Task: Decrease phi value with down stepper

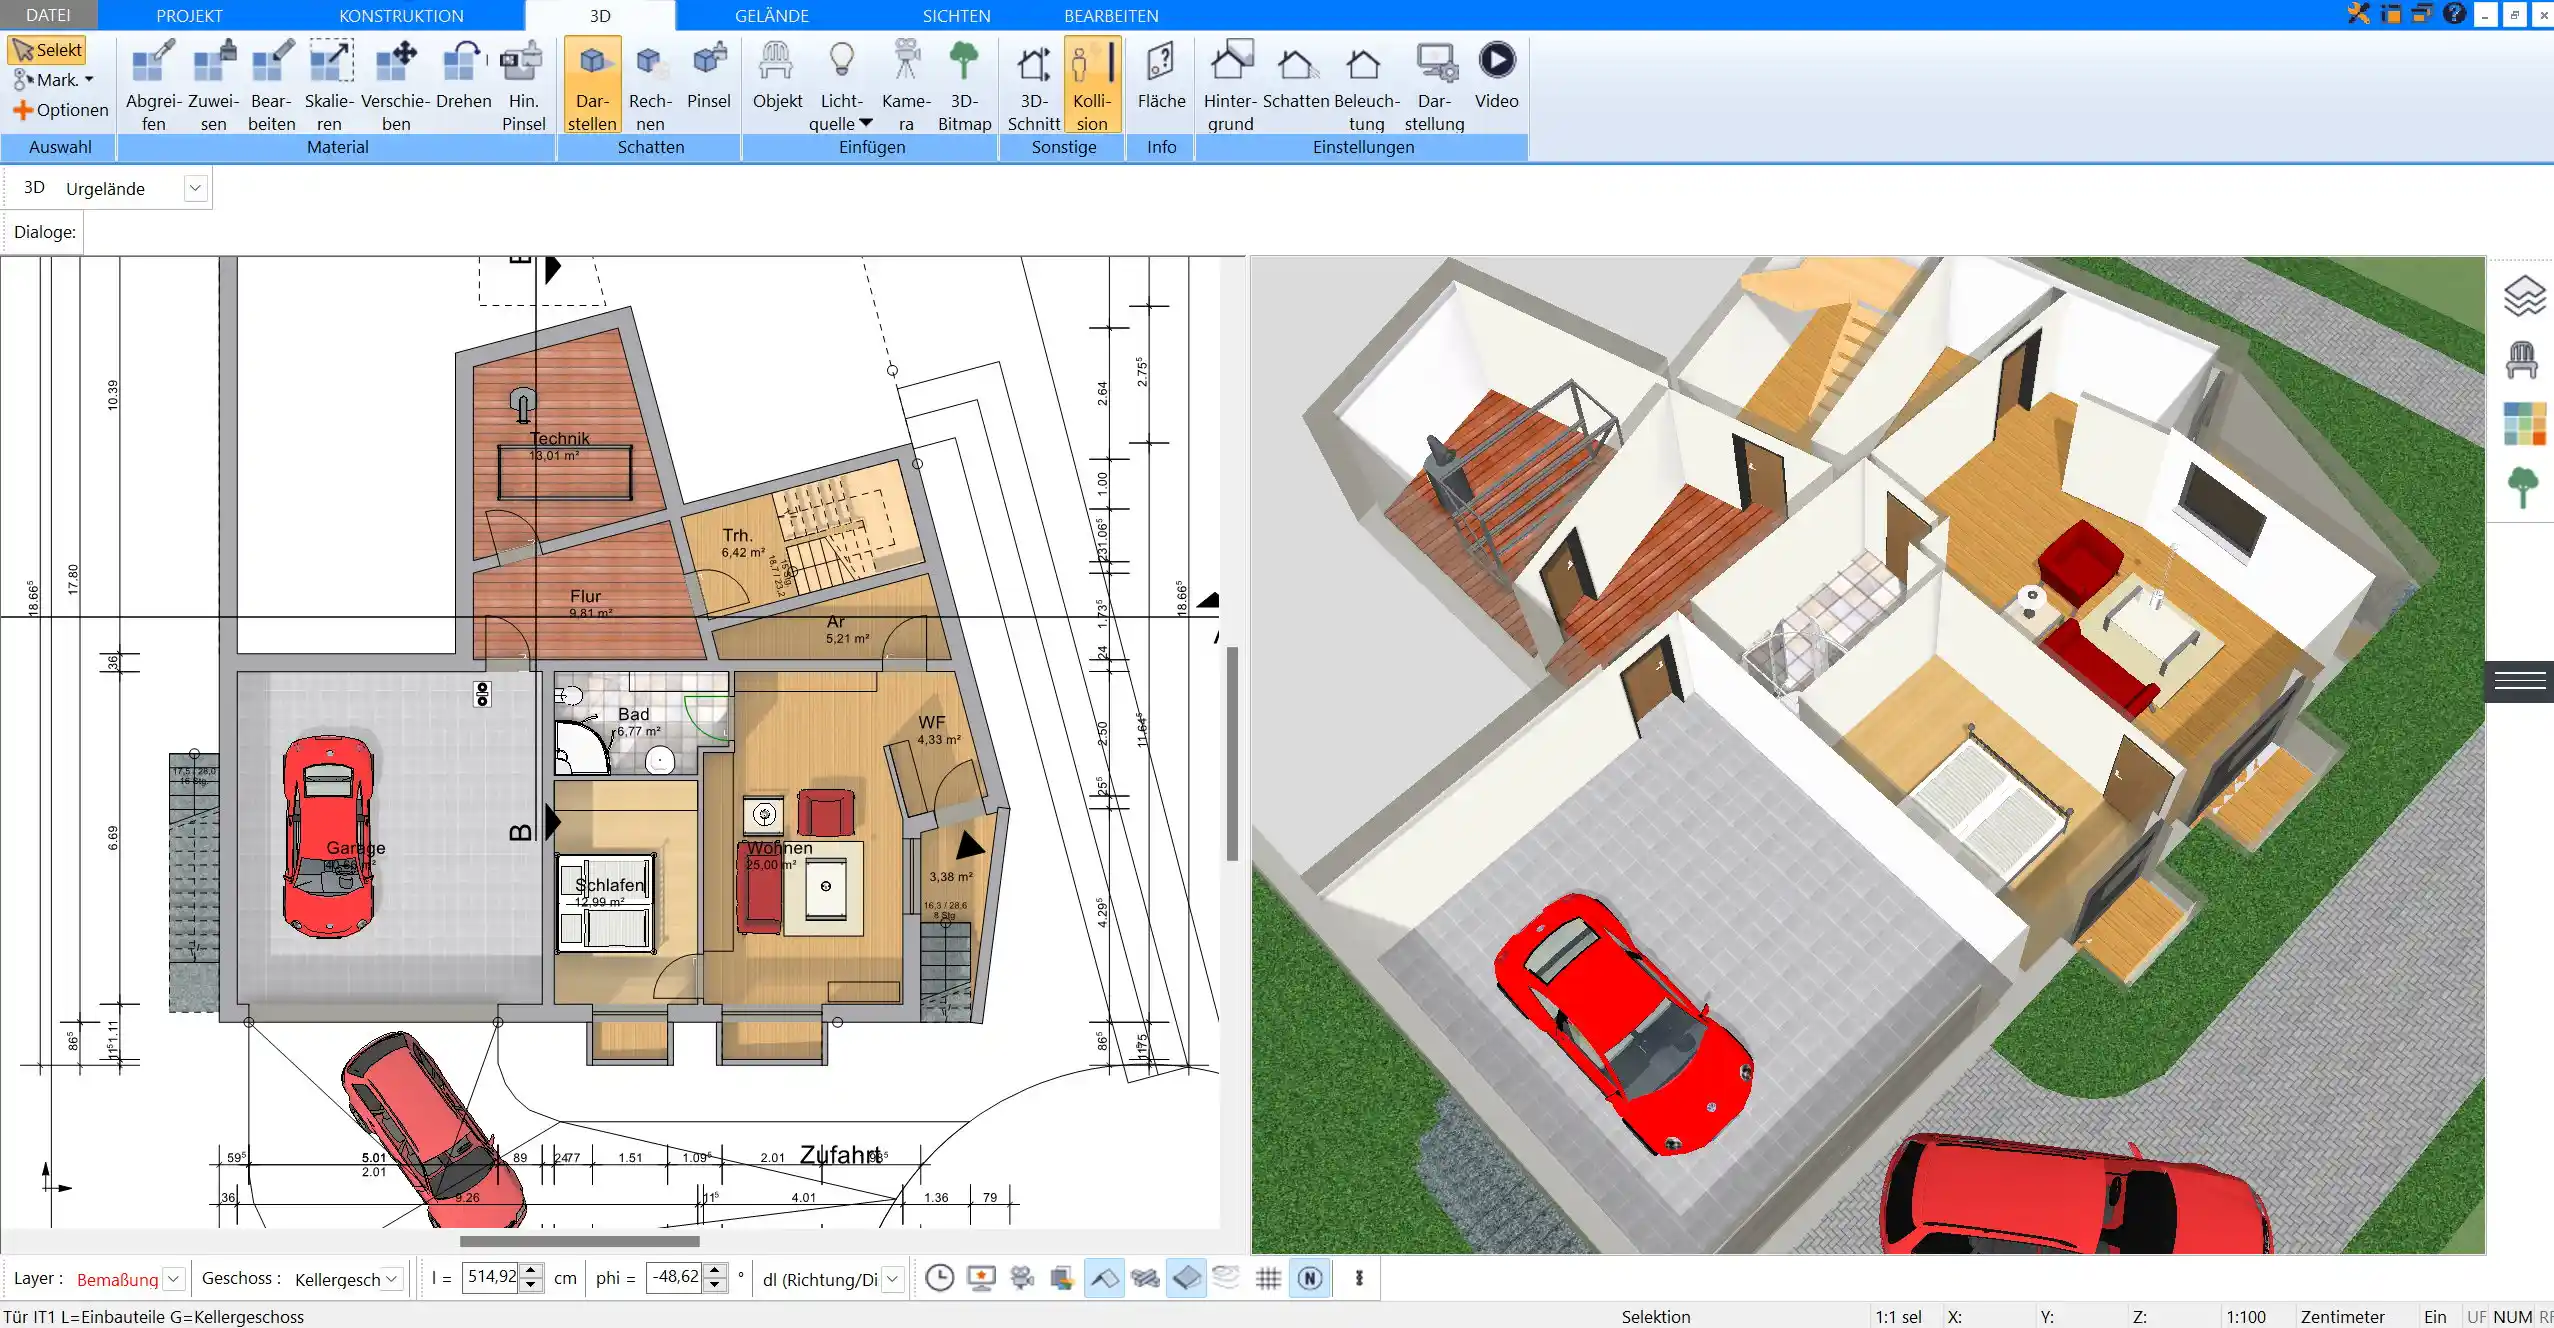Action: click(715, 1285)
